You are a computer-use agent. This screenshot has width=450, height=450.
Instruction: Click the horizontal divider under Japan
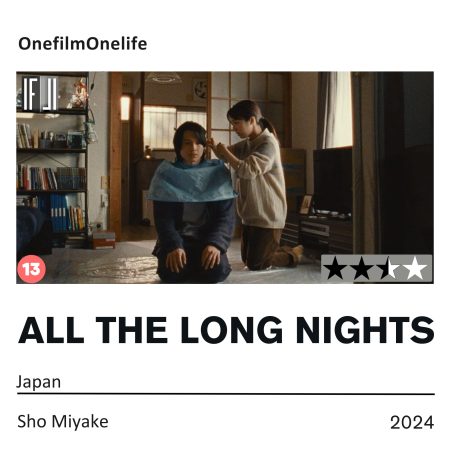coord(226,394)
